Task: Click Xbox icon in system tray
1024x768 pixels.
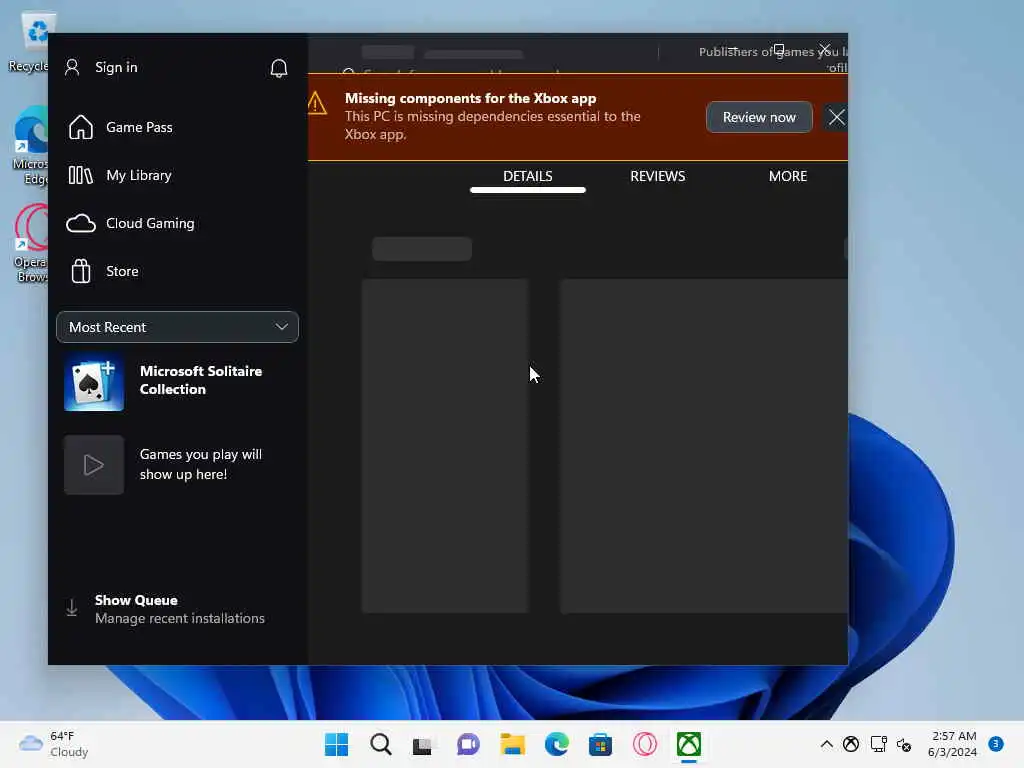Action: tap(851, 744)
